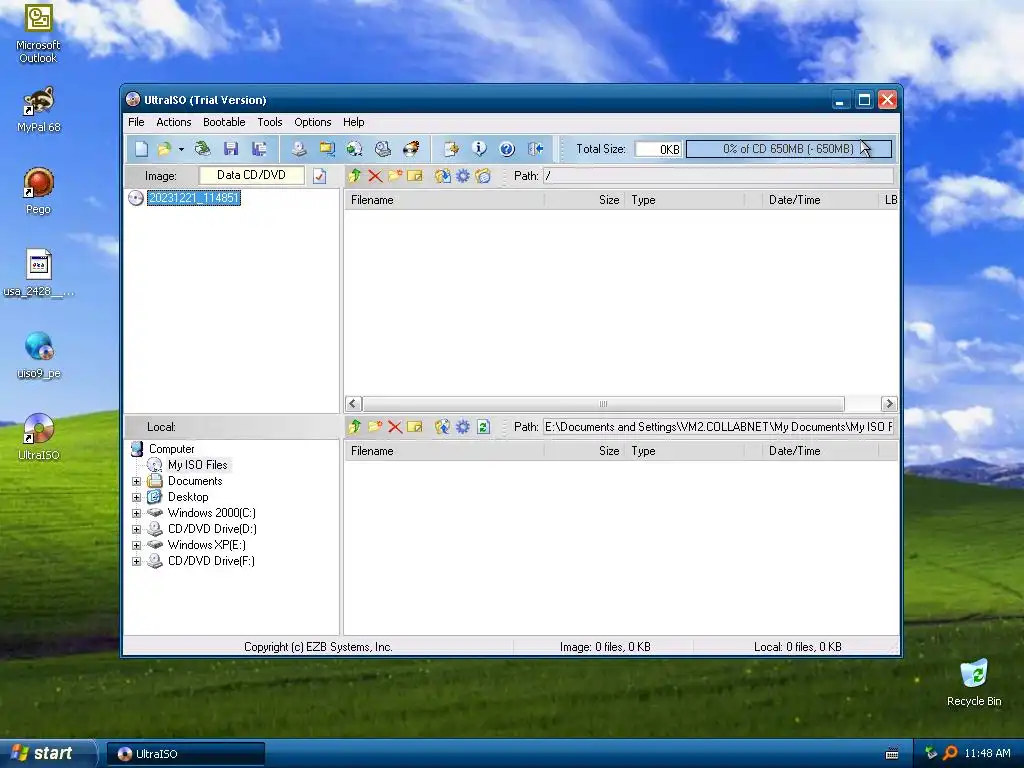Click the Image pane horizontal scrollbar thumb
This screenshot has width=1024, height=768.
(x=603, y=404)
